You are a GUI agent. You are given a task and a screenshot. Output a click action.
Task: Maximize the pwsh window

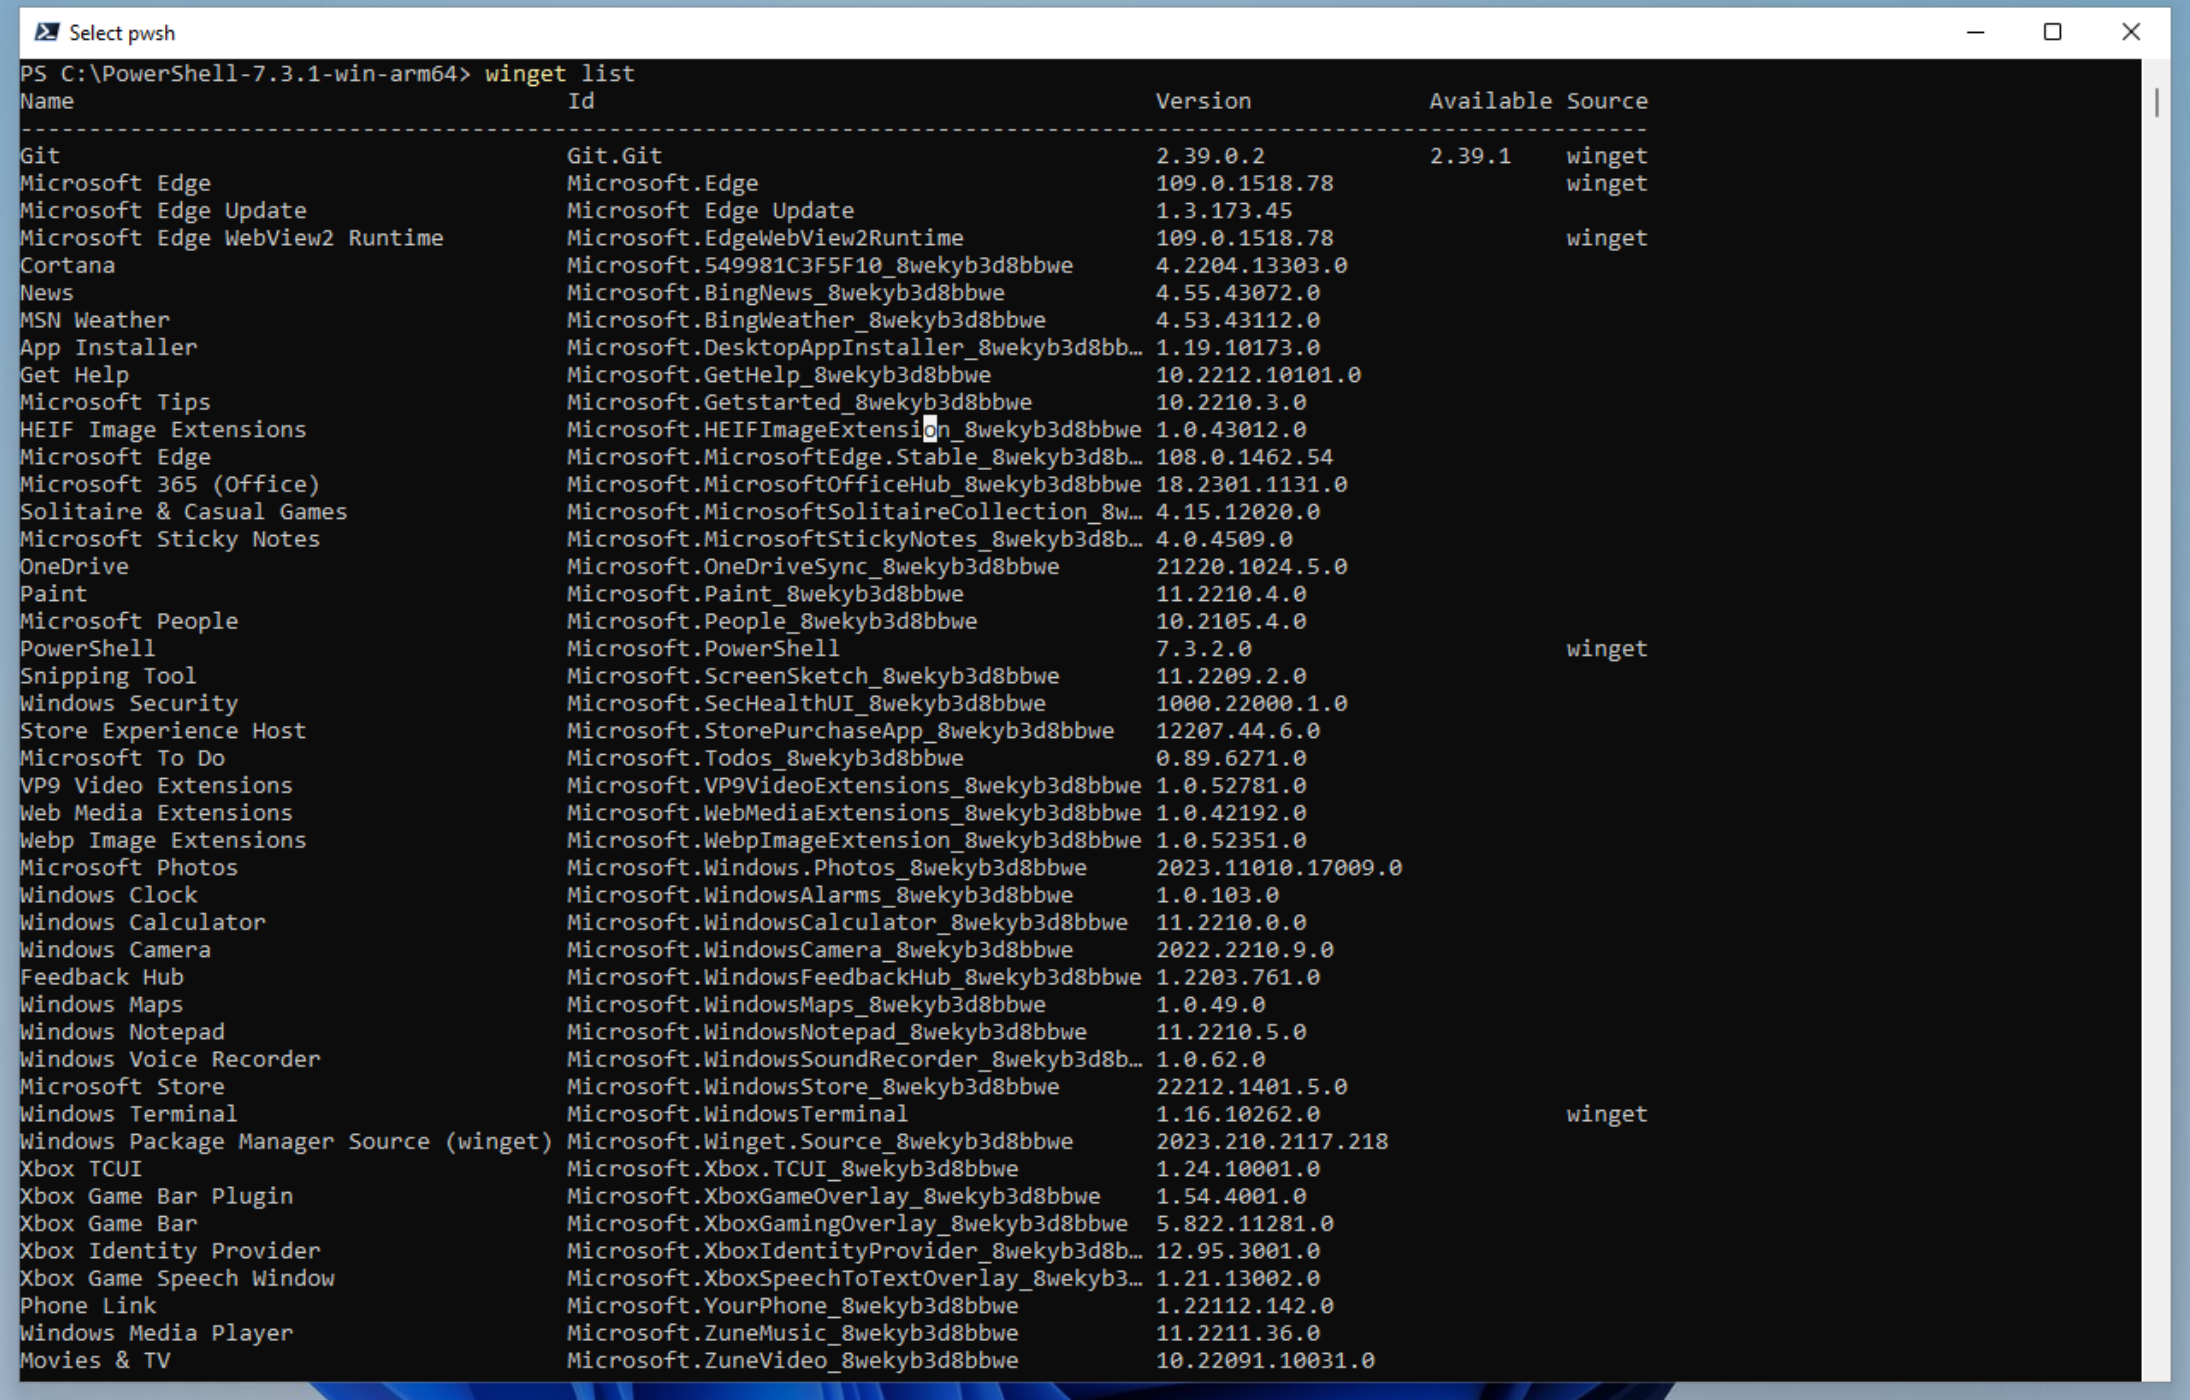click(2052, 32)
